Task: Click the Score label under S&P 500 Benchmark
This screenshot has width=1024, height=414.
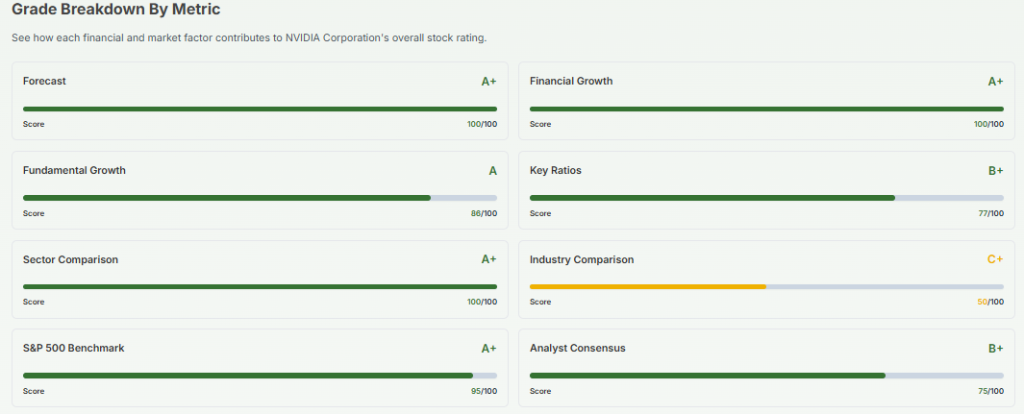Action: coord(33,391)
